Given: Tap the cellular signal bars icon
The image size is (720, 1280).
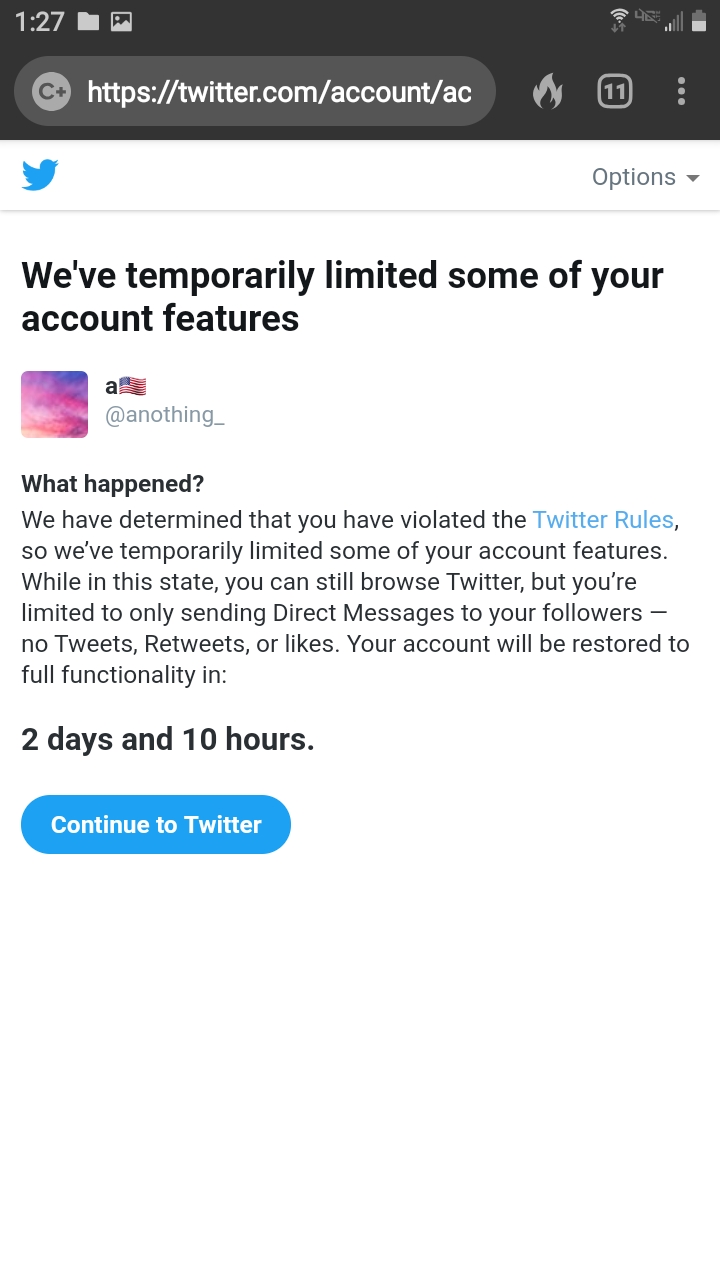Looking at the screenshot, I should (674, 22).
